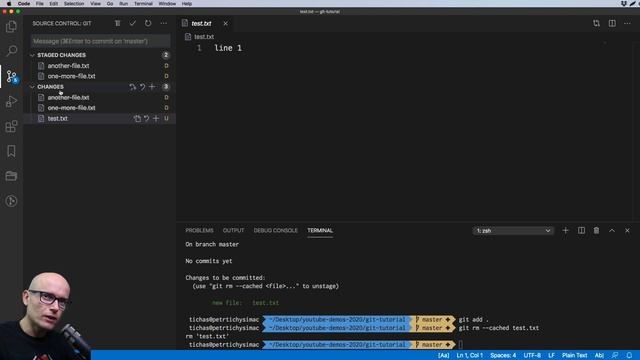This screenshot has width=640, height=360.
Task: Select staged another-file.txt entry
Action: pos(100,66)
